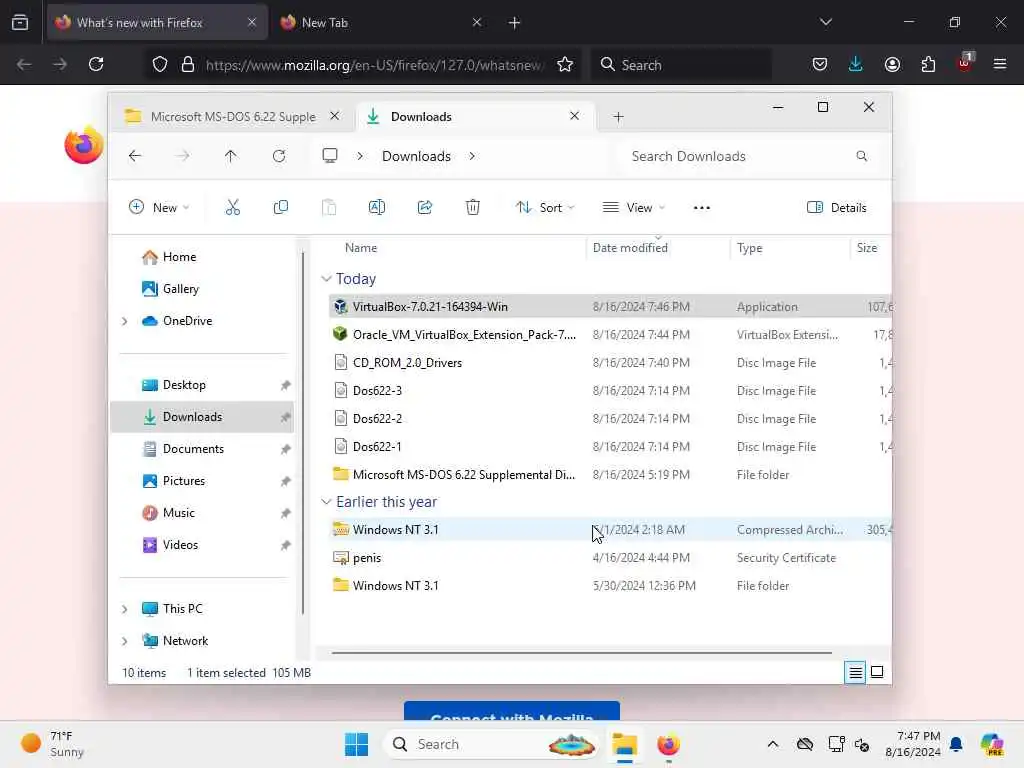This screenshot has height=768, width=1024.
Task: Click the chevron after Downloads in address bar
Action: 472,156
